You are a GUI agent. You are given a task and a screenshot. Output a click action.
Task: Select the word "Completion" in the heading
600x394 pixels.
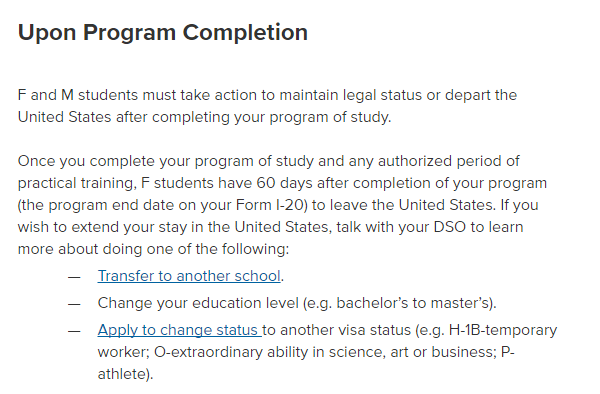click(245, 33)
